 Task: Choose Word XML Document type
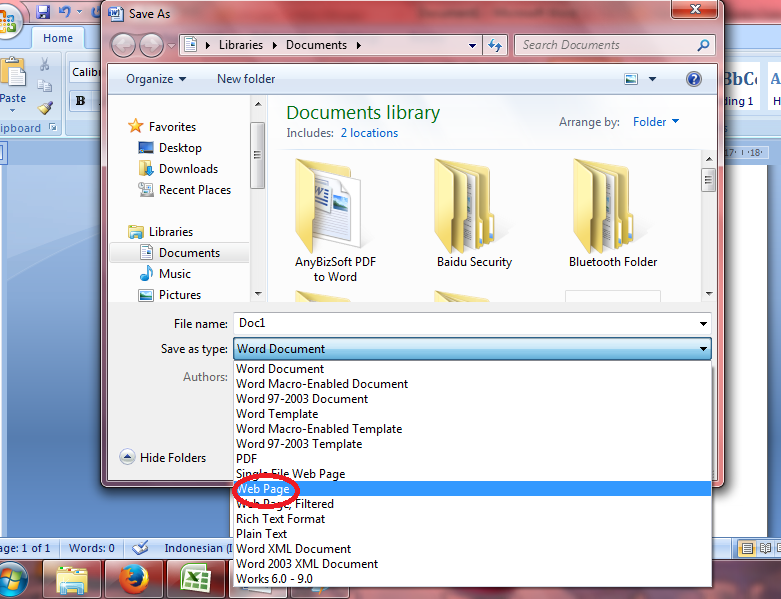[x=473, y=549]
